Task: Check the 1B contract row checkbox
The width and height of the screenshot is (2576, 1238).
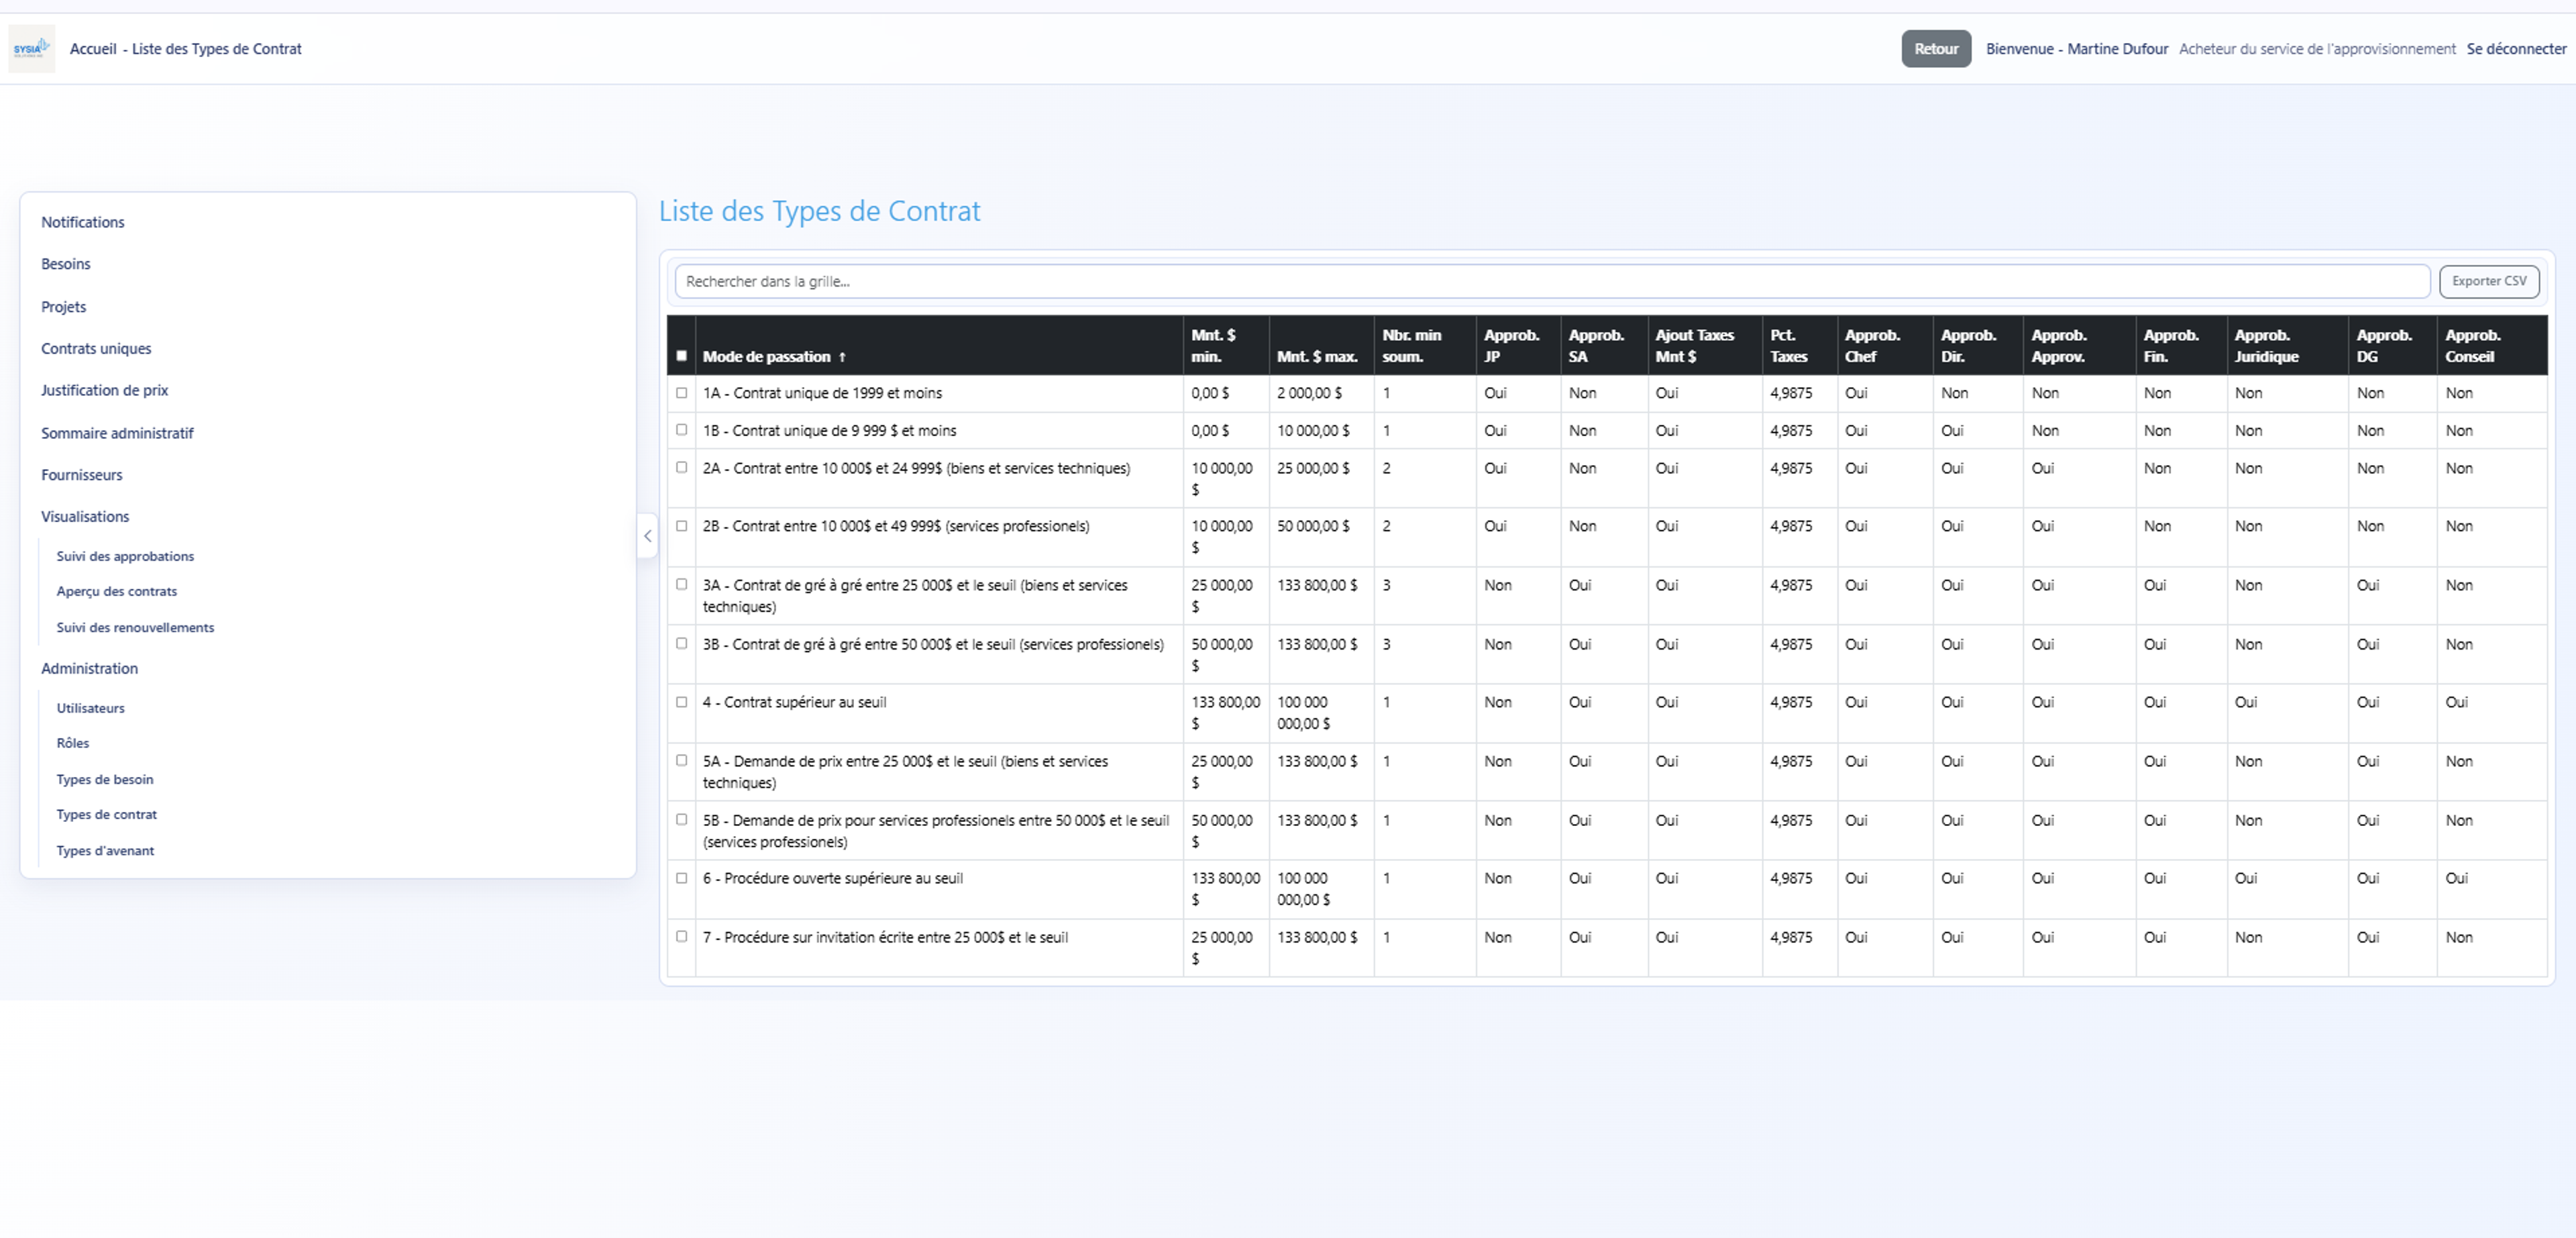Action: click(x=681, y=430)
